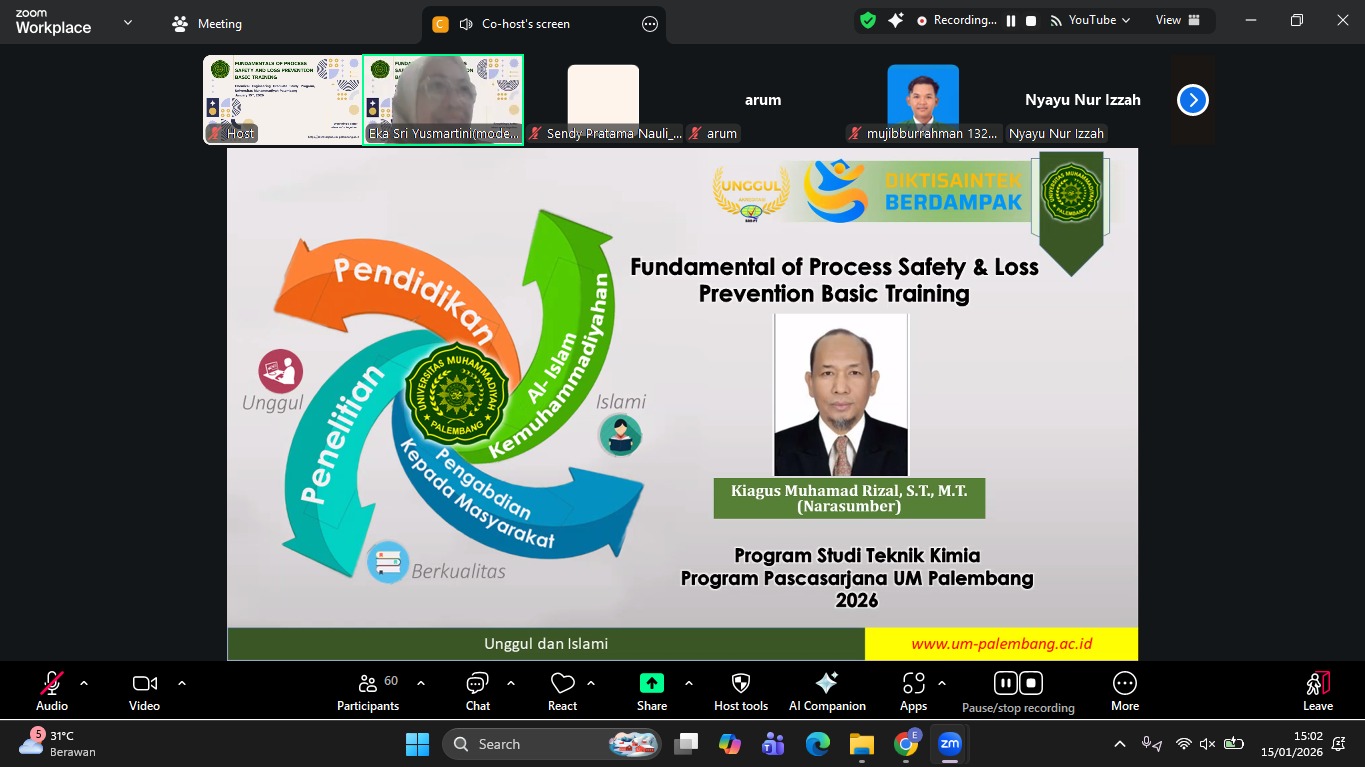The height and width of the screenshot is (767, 1365).
Task: Open the More options menu
Action: coord(1125,691)
